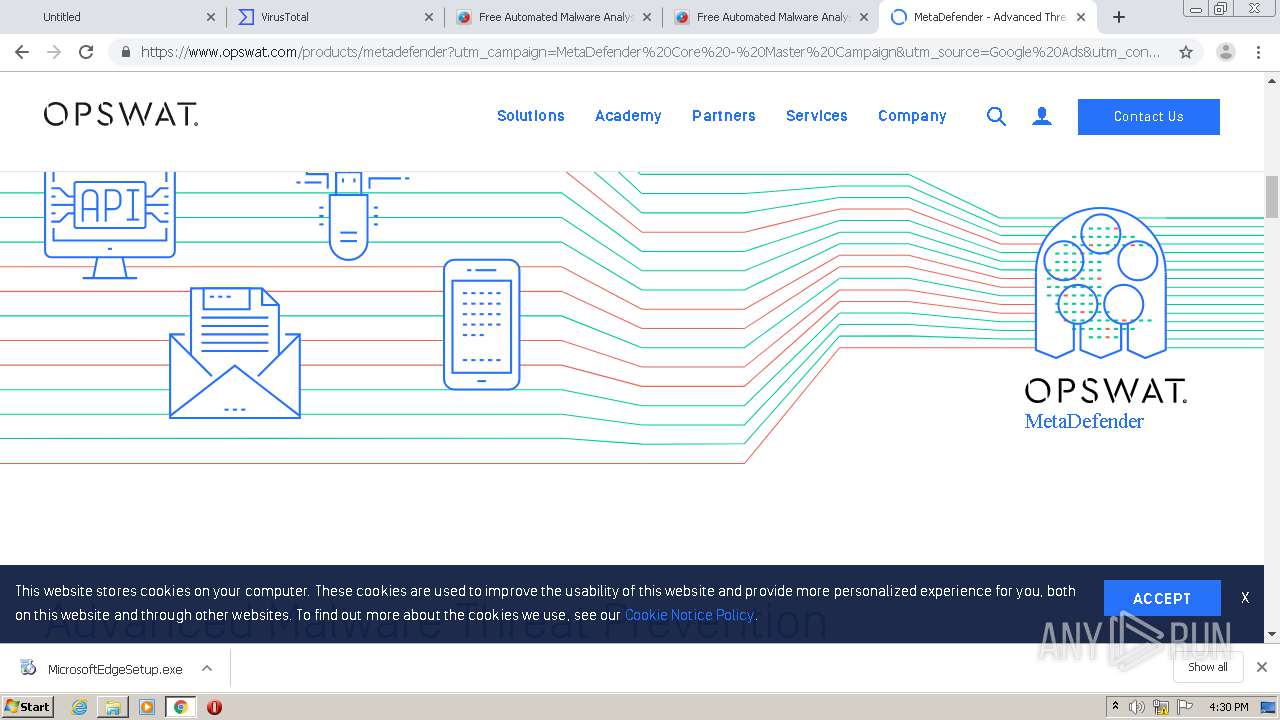Open a new browser tab
This screenshot has height=720, width=1280.
[x=1119, y=17]
